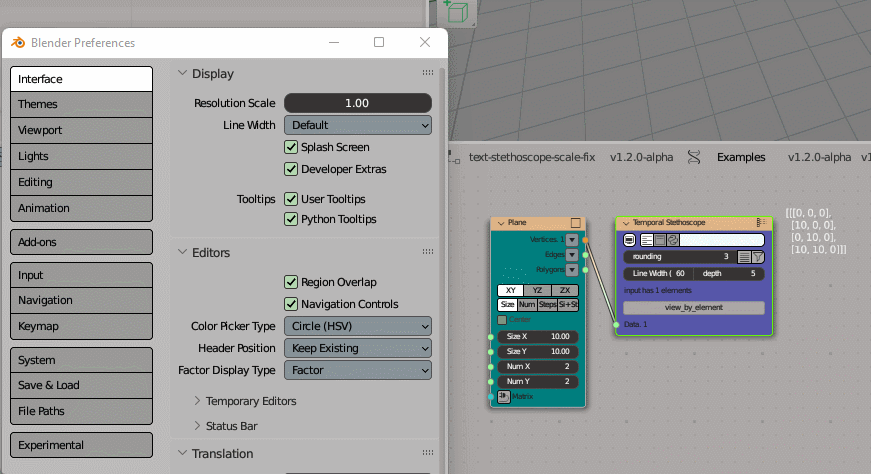Click the list icon beside rounding field
This screenshot has height=474, width=871.
click(x=744, y=257)
